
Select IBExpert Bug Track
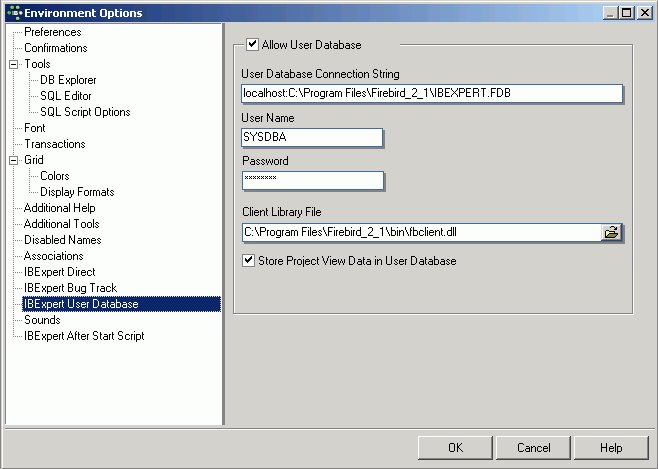[70, 288]
